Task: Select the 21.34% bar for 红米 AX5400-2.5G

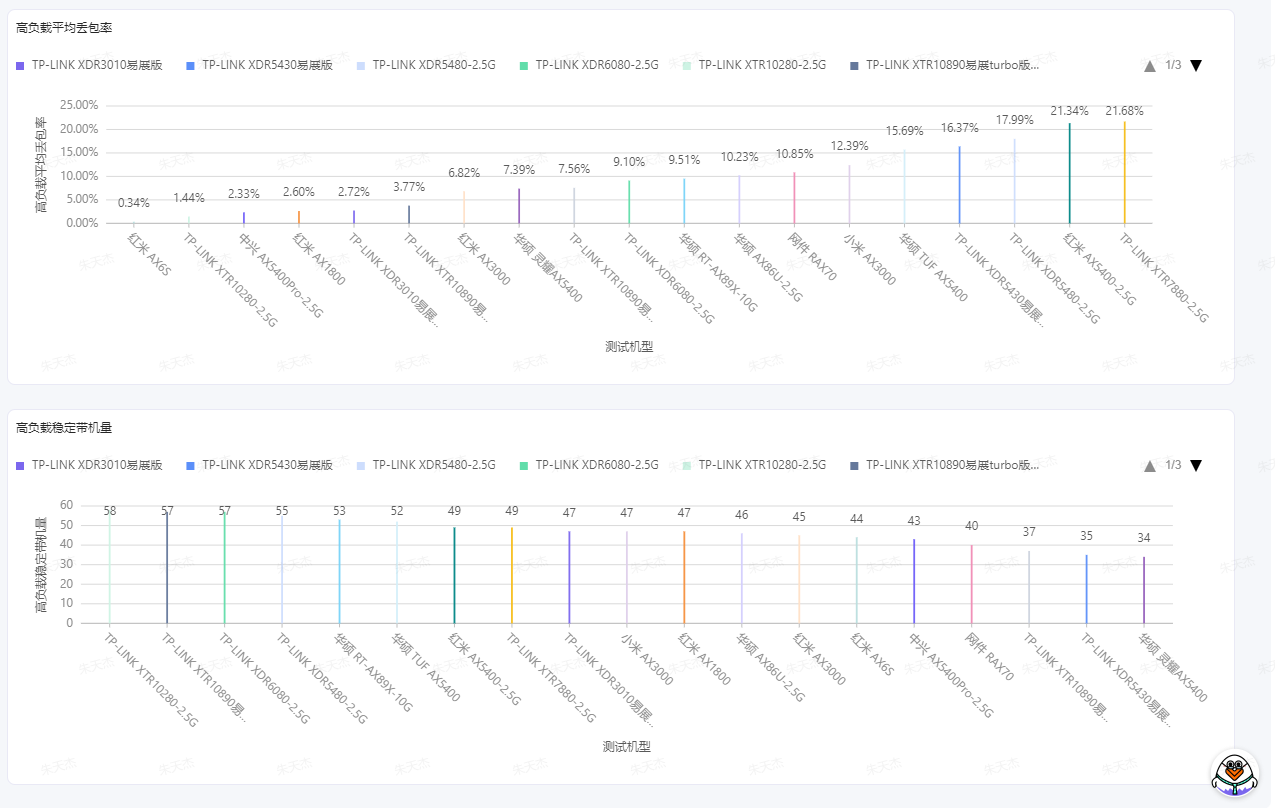Action: [x=1069, y=173]
